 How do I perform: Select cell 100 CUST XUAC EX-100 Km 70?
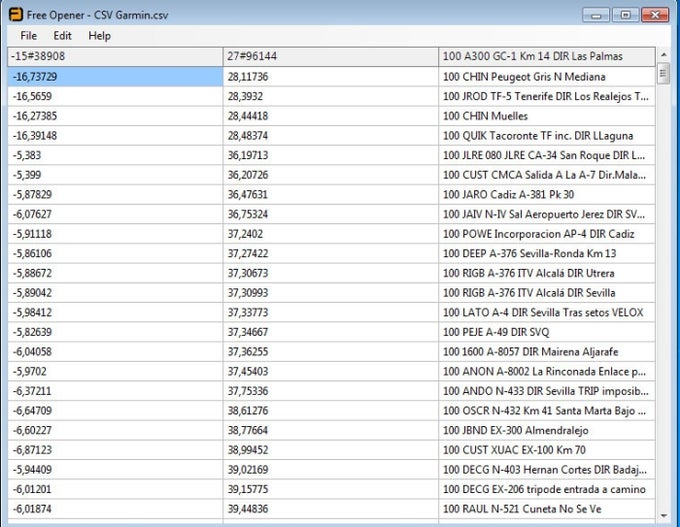(x=547, y=450)
